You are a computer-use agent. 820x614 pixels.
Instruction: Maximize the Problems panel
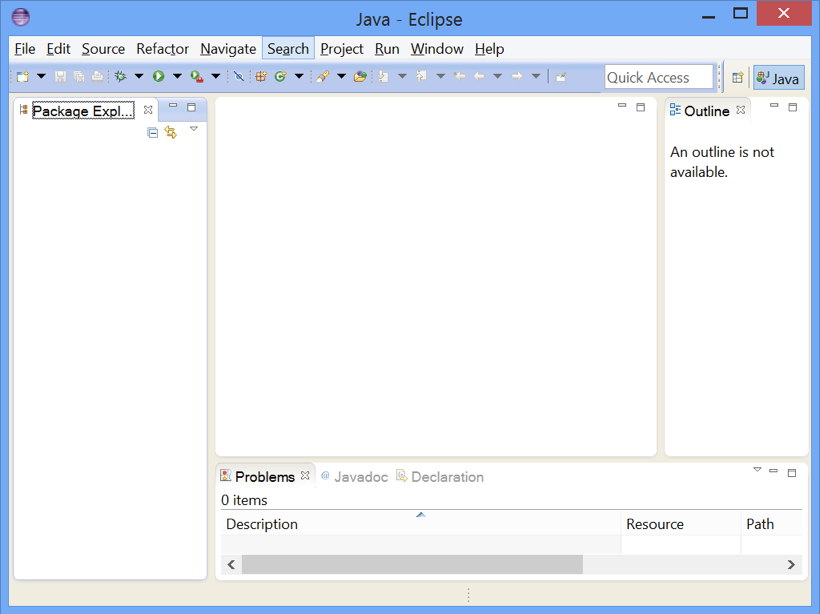point(792,473)
